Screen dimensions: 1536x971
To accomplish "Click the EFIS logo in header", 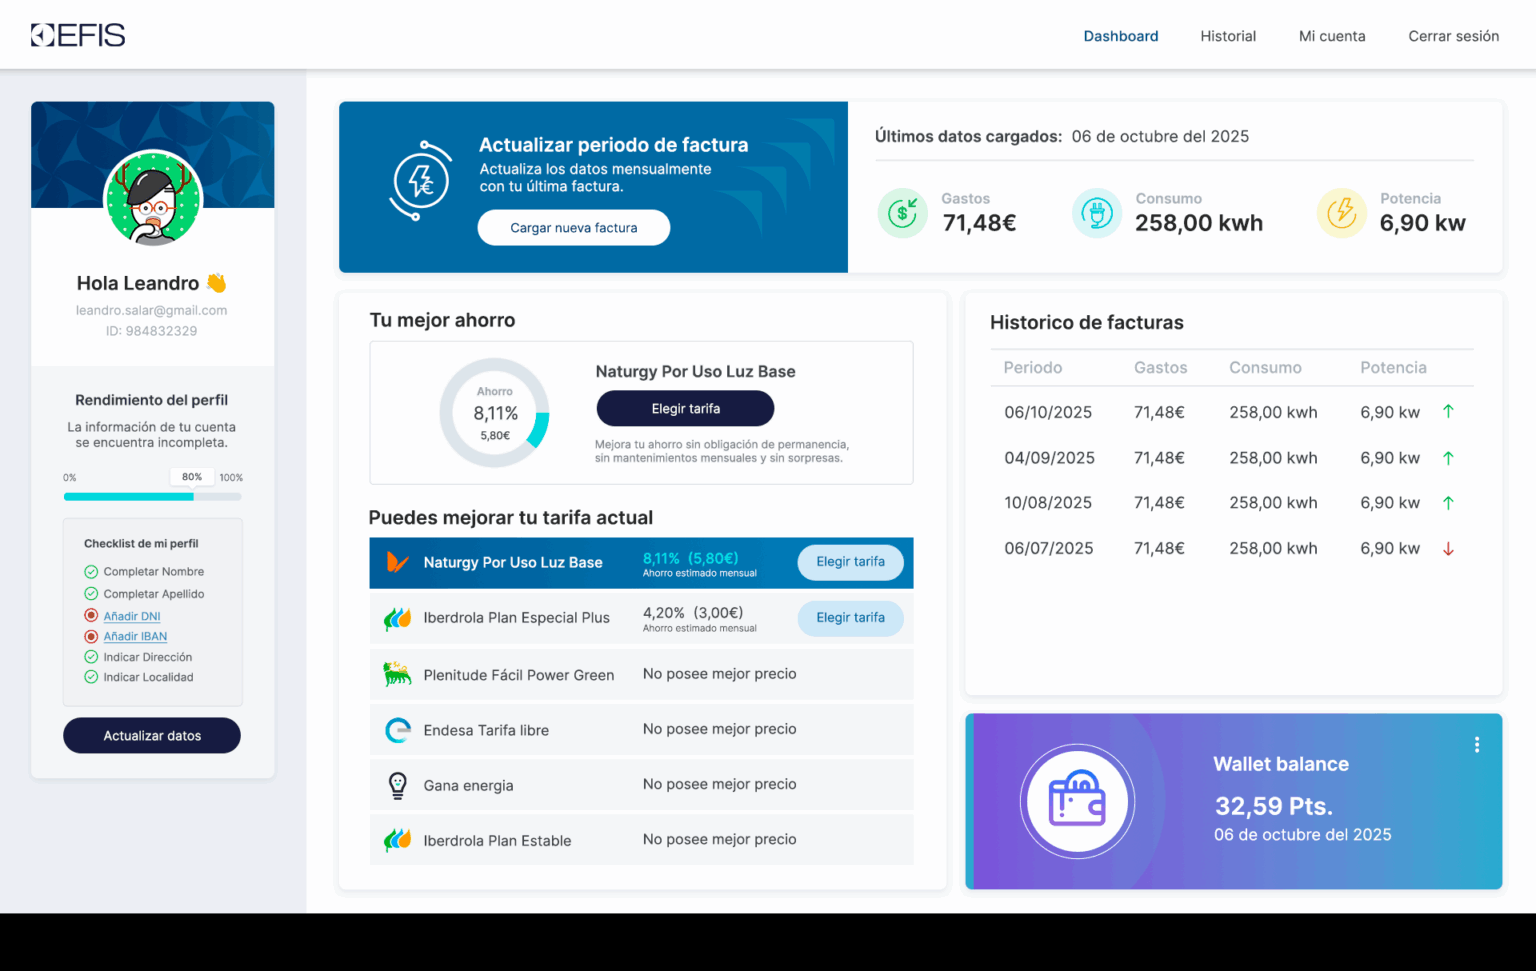I will [78, 35].
